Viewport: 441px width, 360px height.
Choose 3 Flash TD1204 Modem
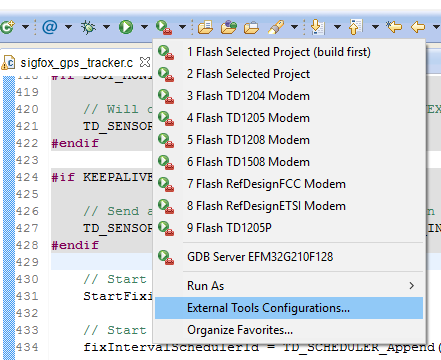(289, 96)
